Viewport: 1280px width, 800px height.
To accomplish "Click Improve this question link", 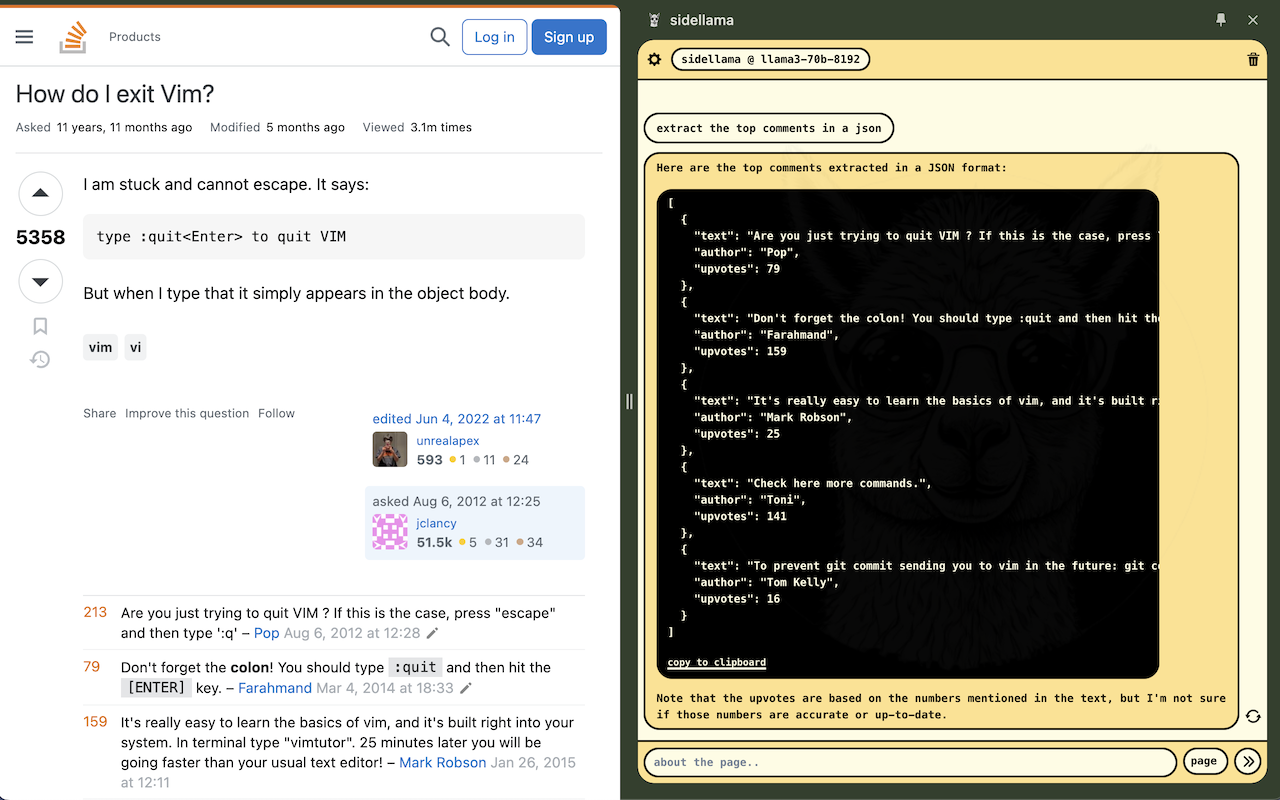I will 187,413.
